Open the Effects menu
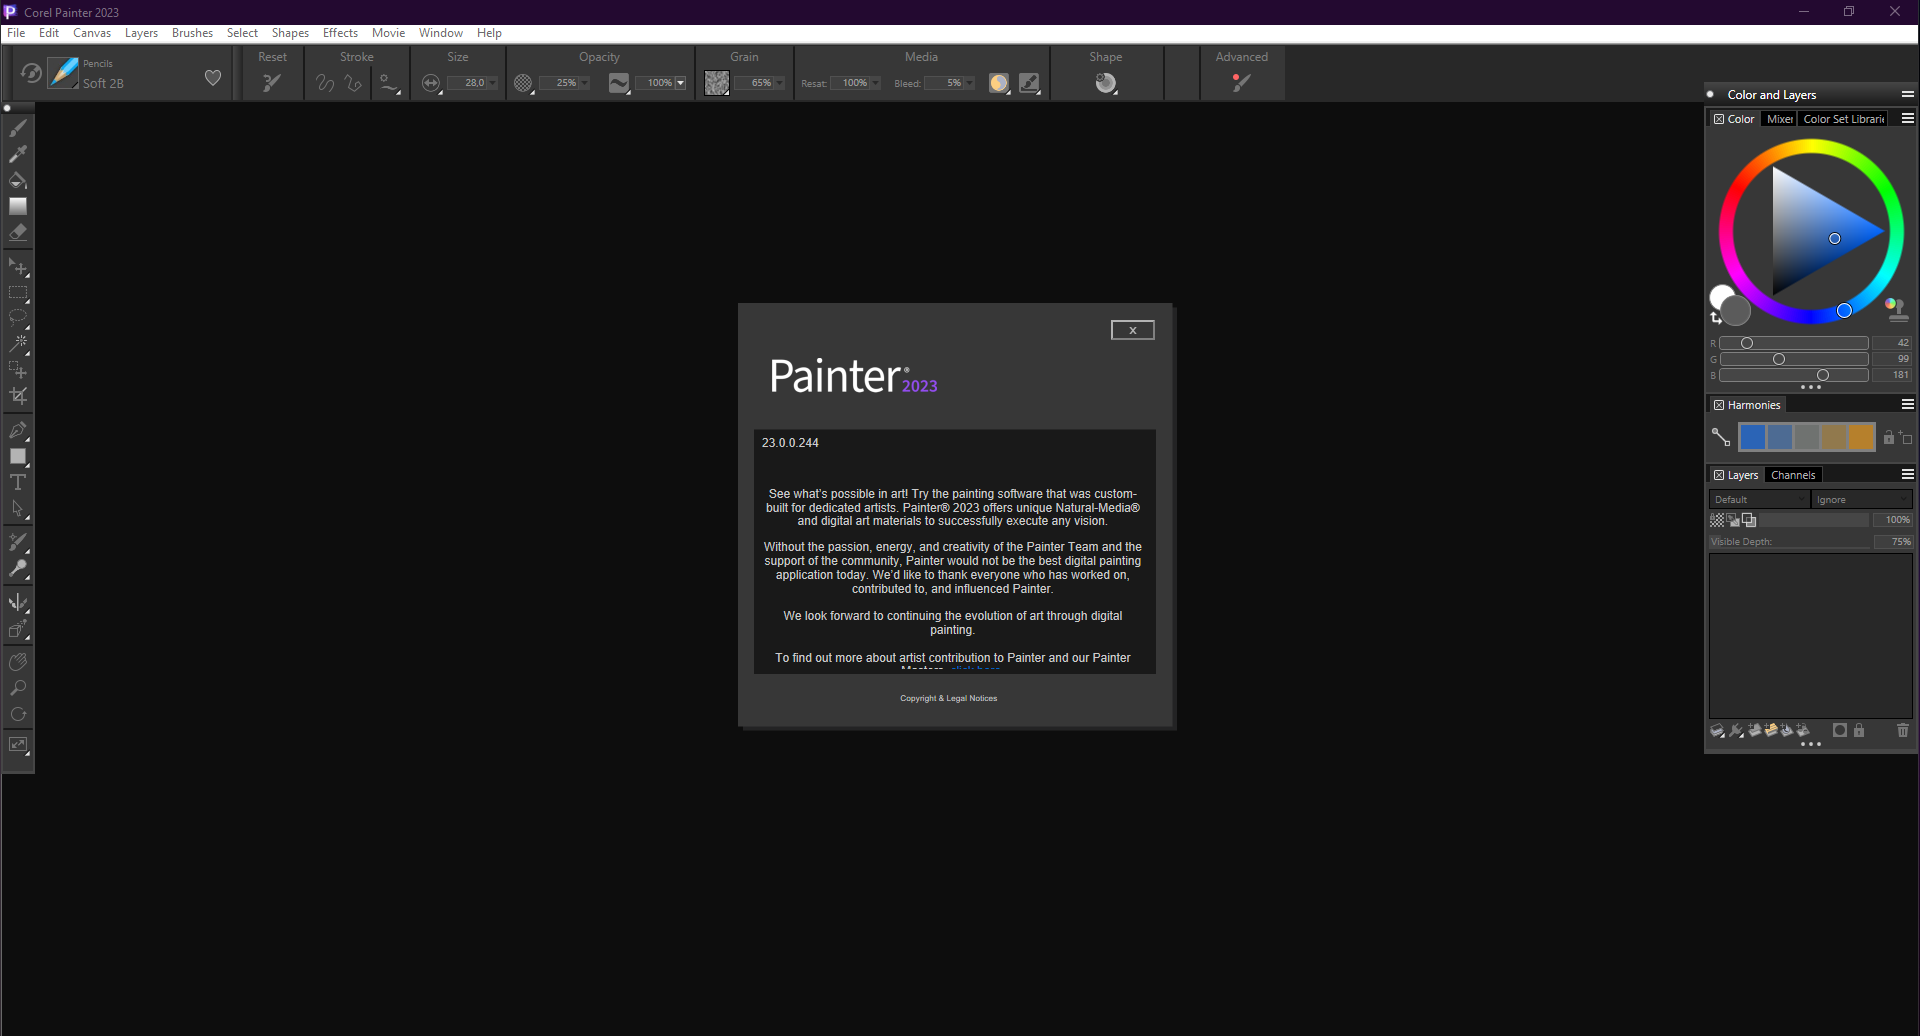 [x=340, y=33]
